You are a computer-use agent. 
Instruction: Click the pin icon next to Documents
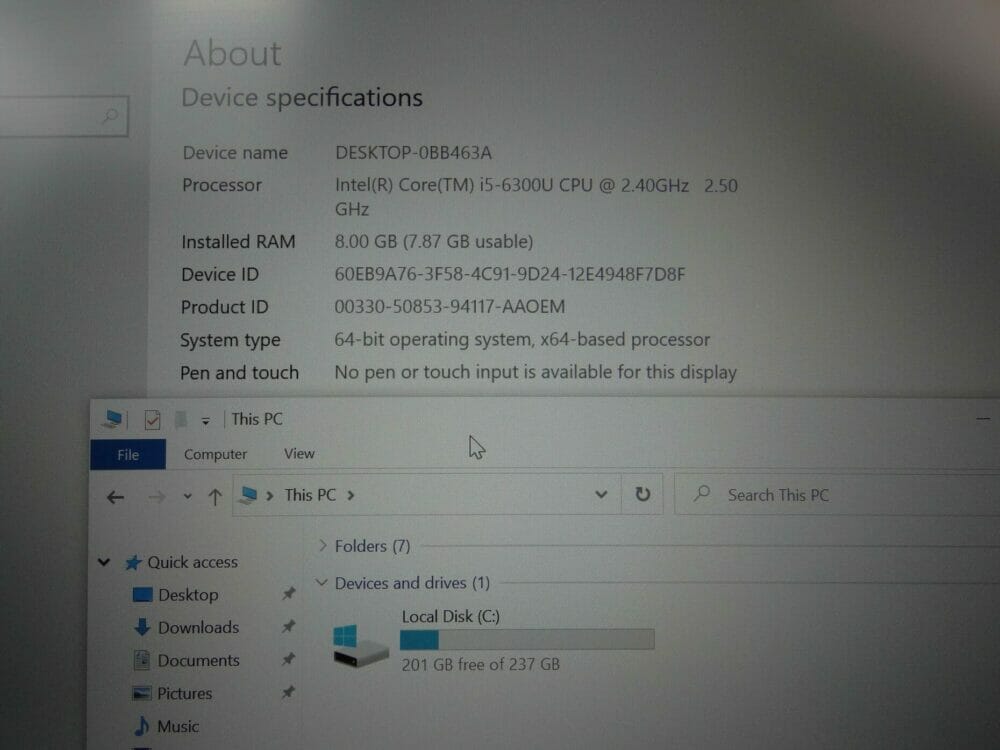[x=288, y=659]
